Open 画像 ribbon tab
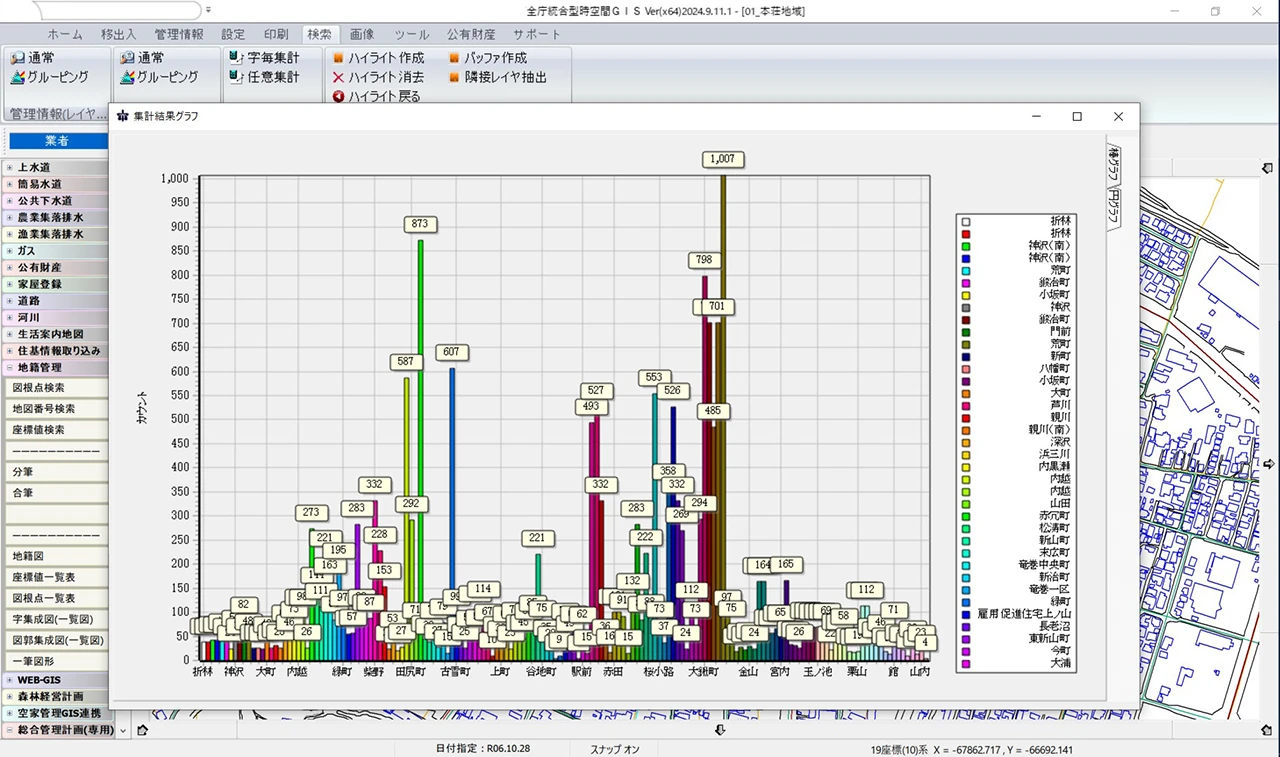This screenshot has width=1280, height=757. pyautogui.click(x=362, y=34)
